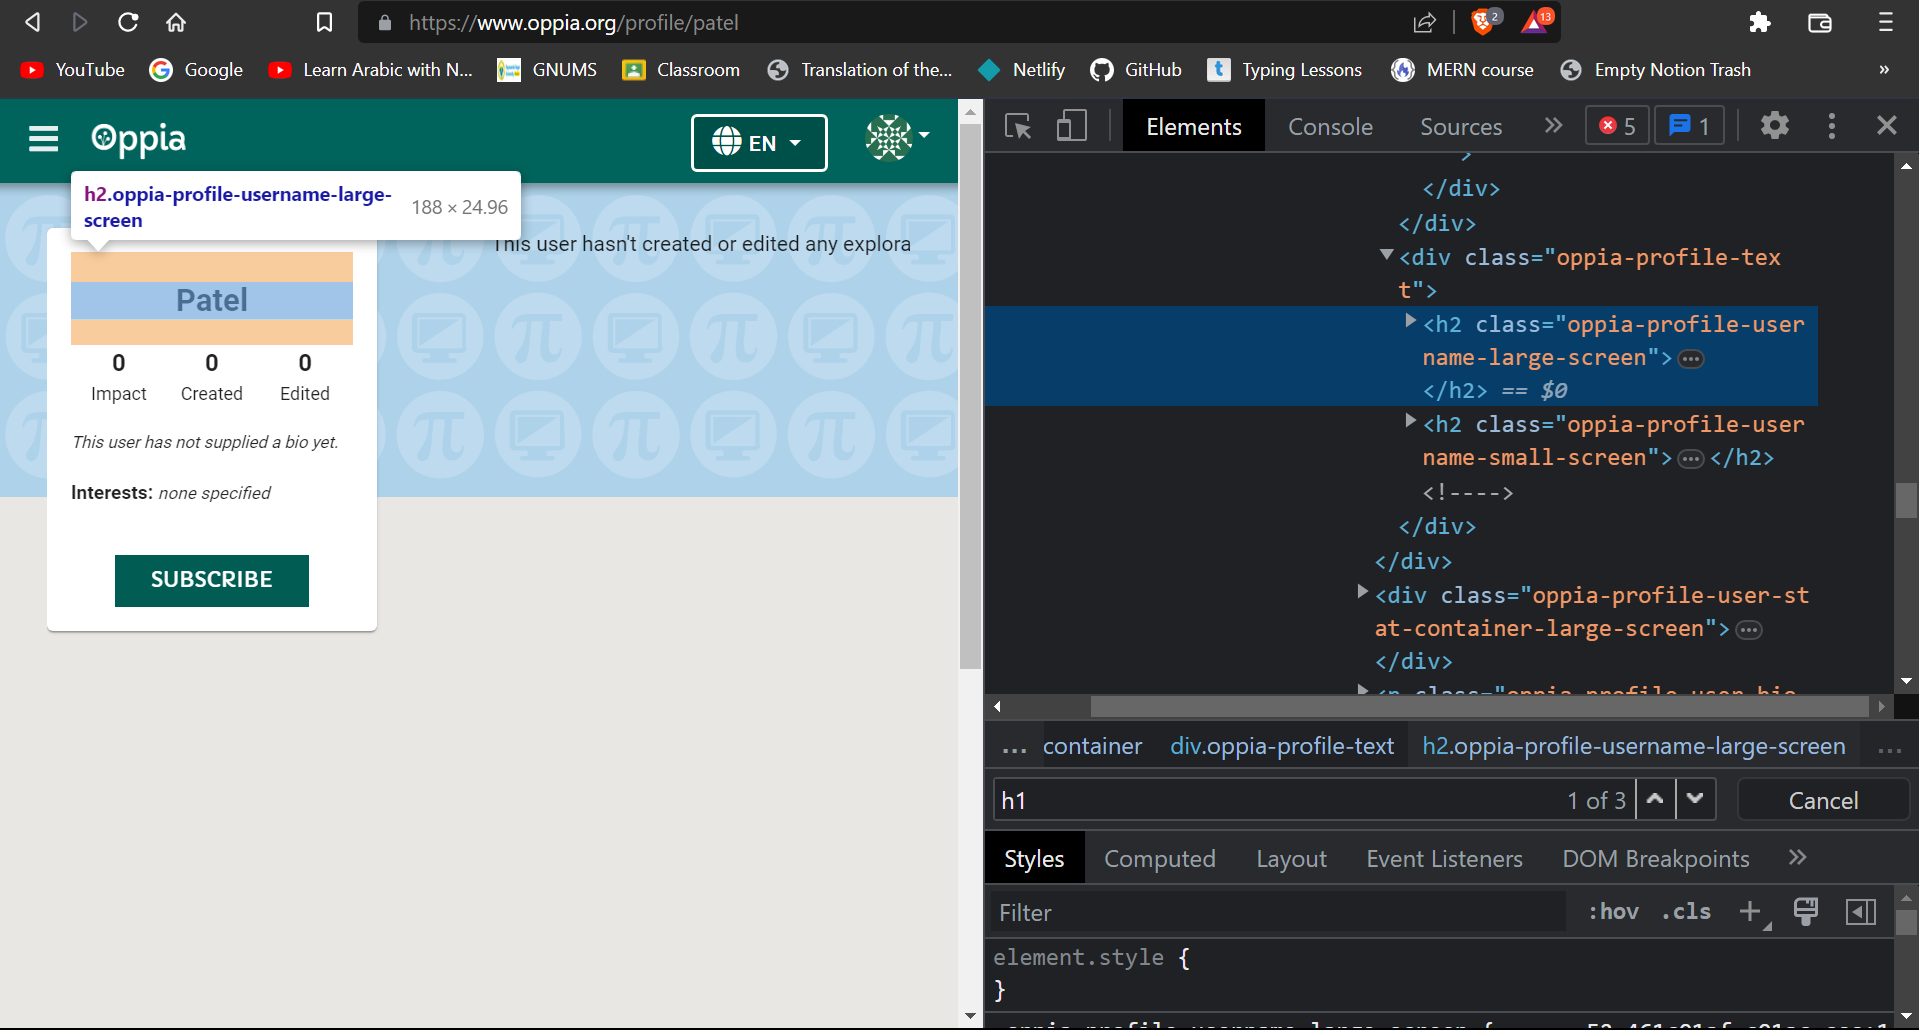
Task: Toggle the print media rendering emulation icon
Action: (1806, 912)
